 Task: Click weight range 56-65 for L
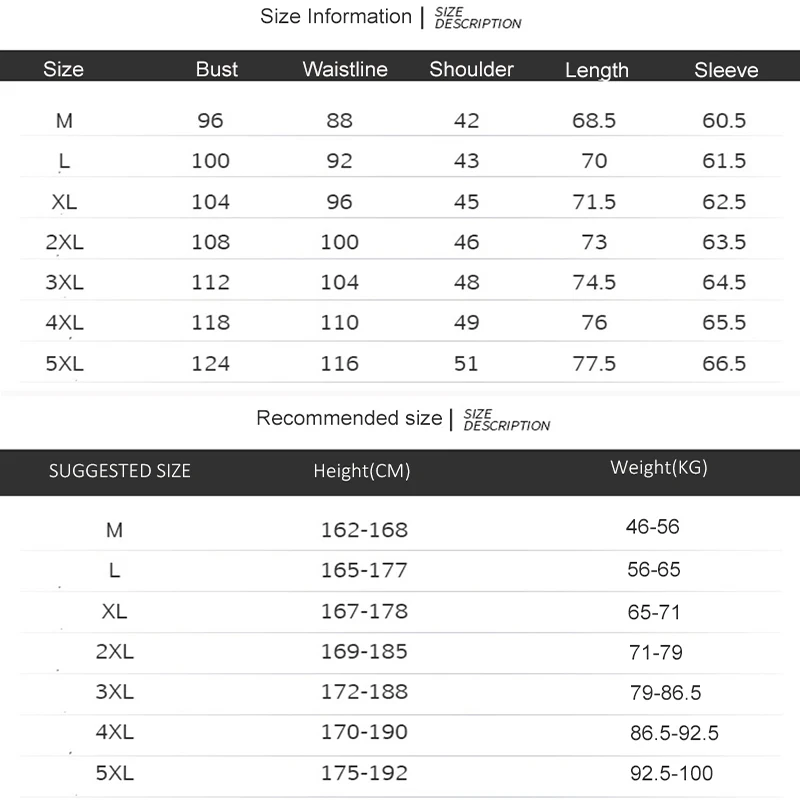(x=654, y=570)
